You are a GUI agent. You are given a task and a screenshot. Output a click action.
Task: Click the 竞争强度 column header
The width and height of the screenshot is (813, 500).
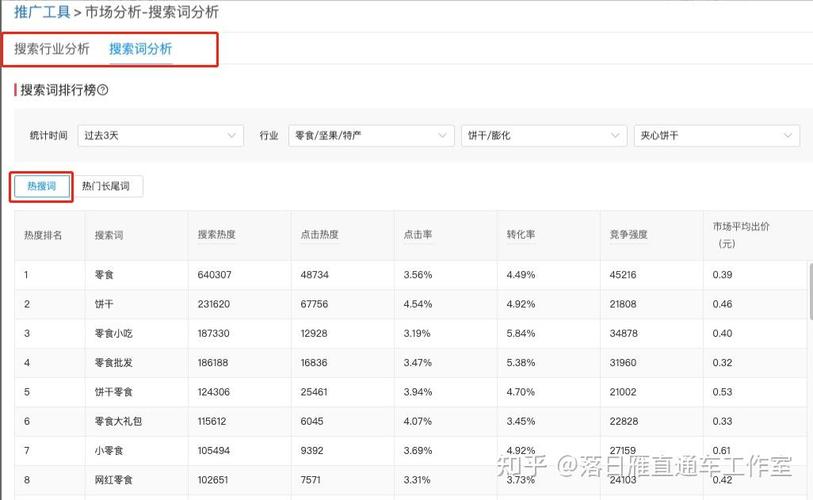tap(628, 234)
